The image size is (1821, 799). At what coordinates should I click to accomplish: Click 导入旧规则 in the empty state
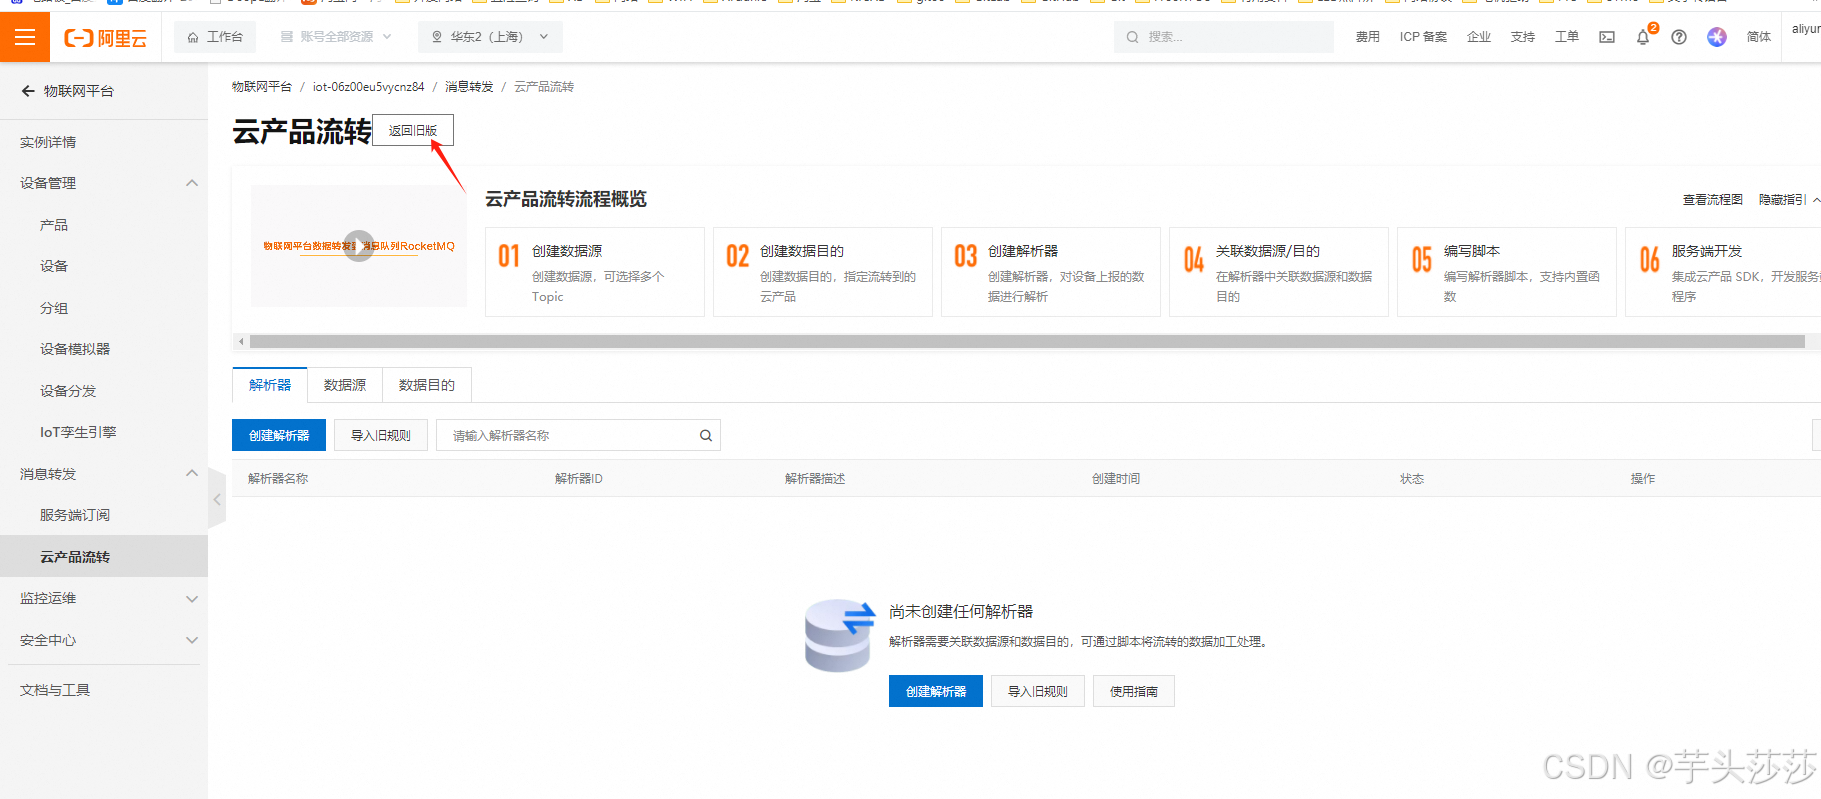point(1038,691)
